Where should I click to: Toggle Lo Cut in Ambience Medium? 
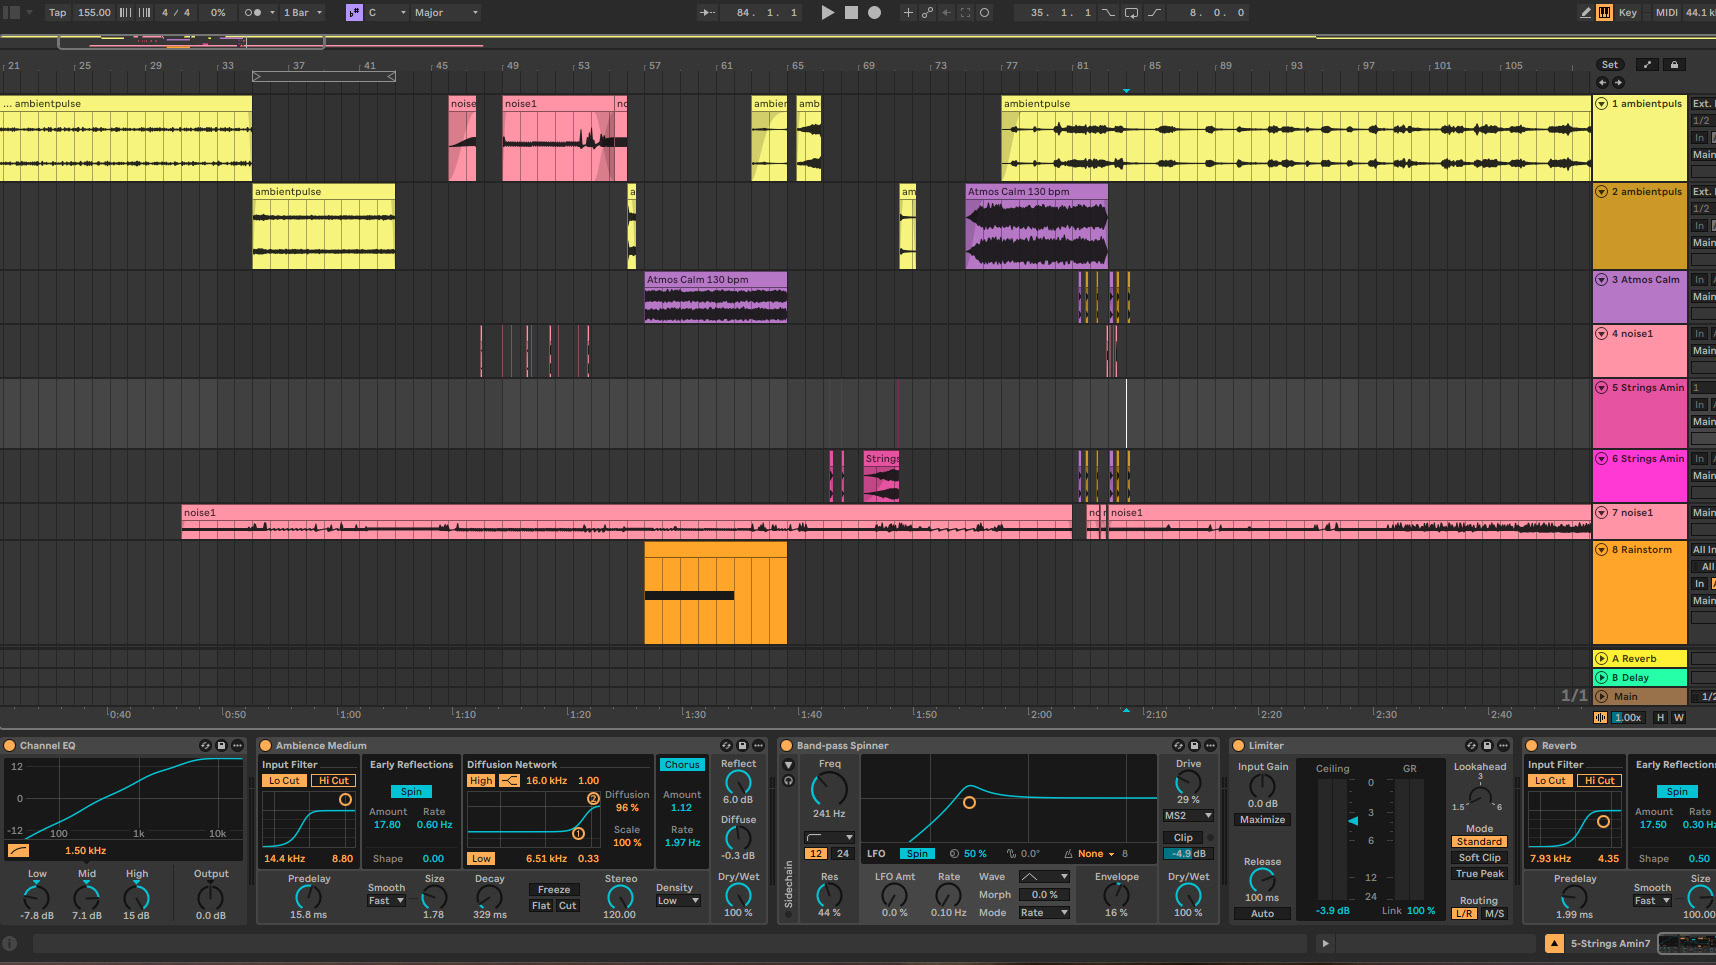coord(284,780)
